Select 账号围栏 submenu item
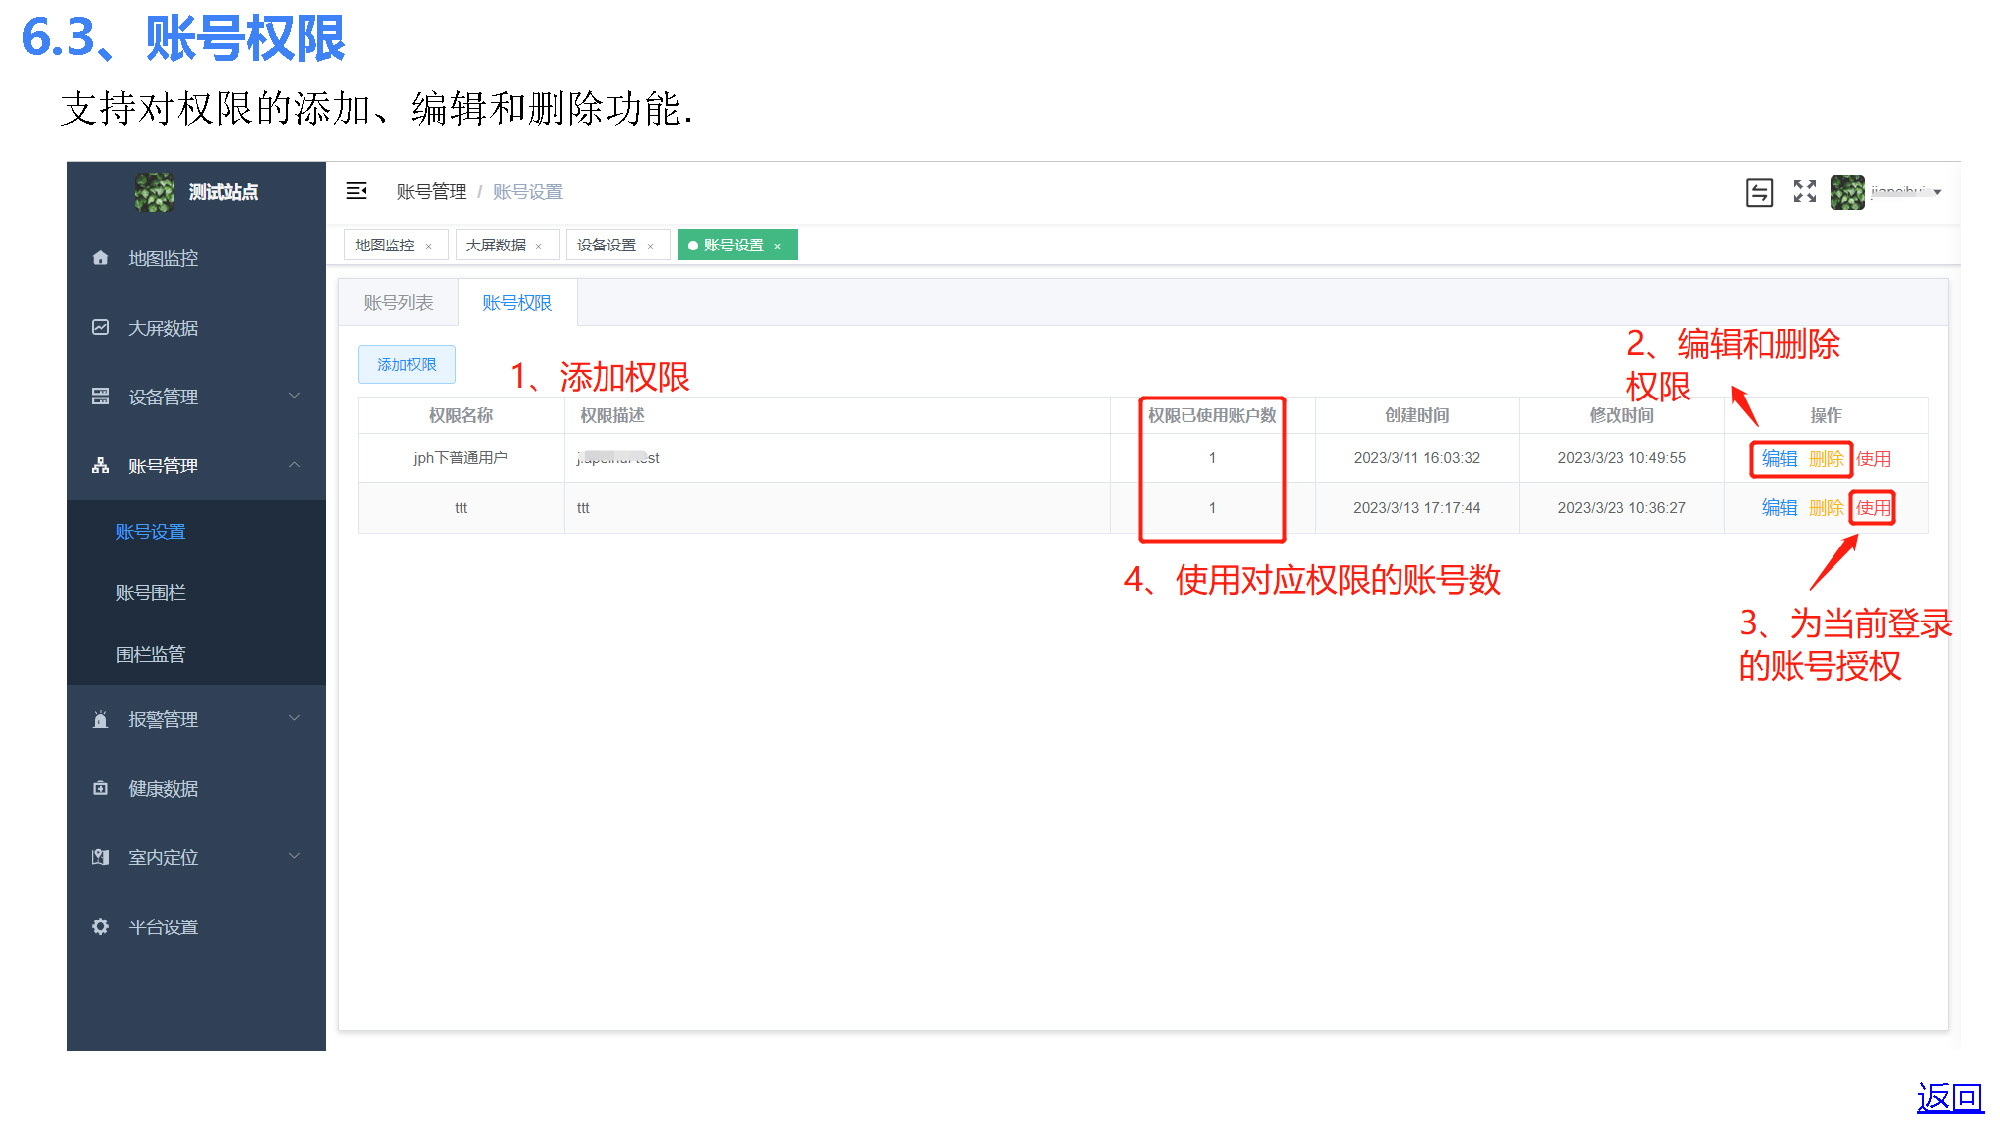Viewport: 2000px width, 1125px height. (150, 593)
